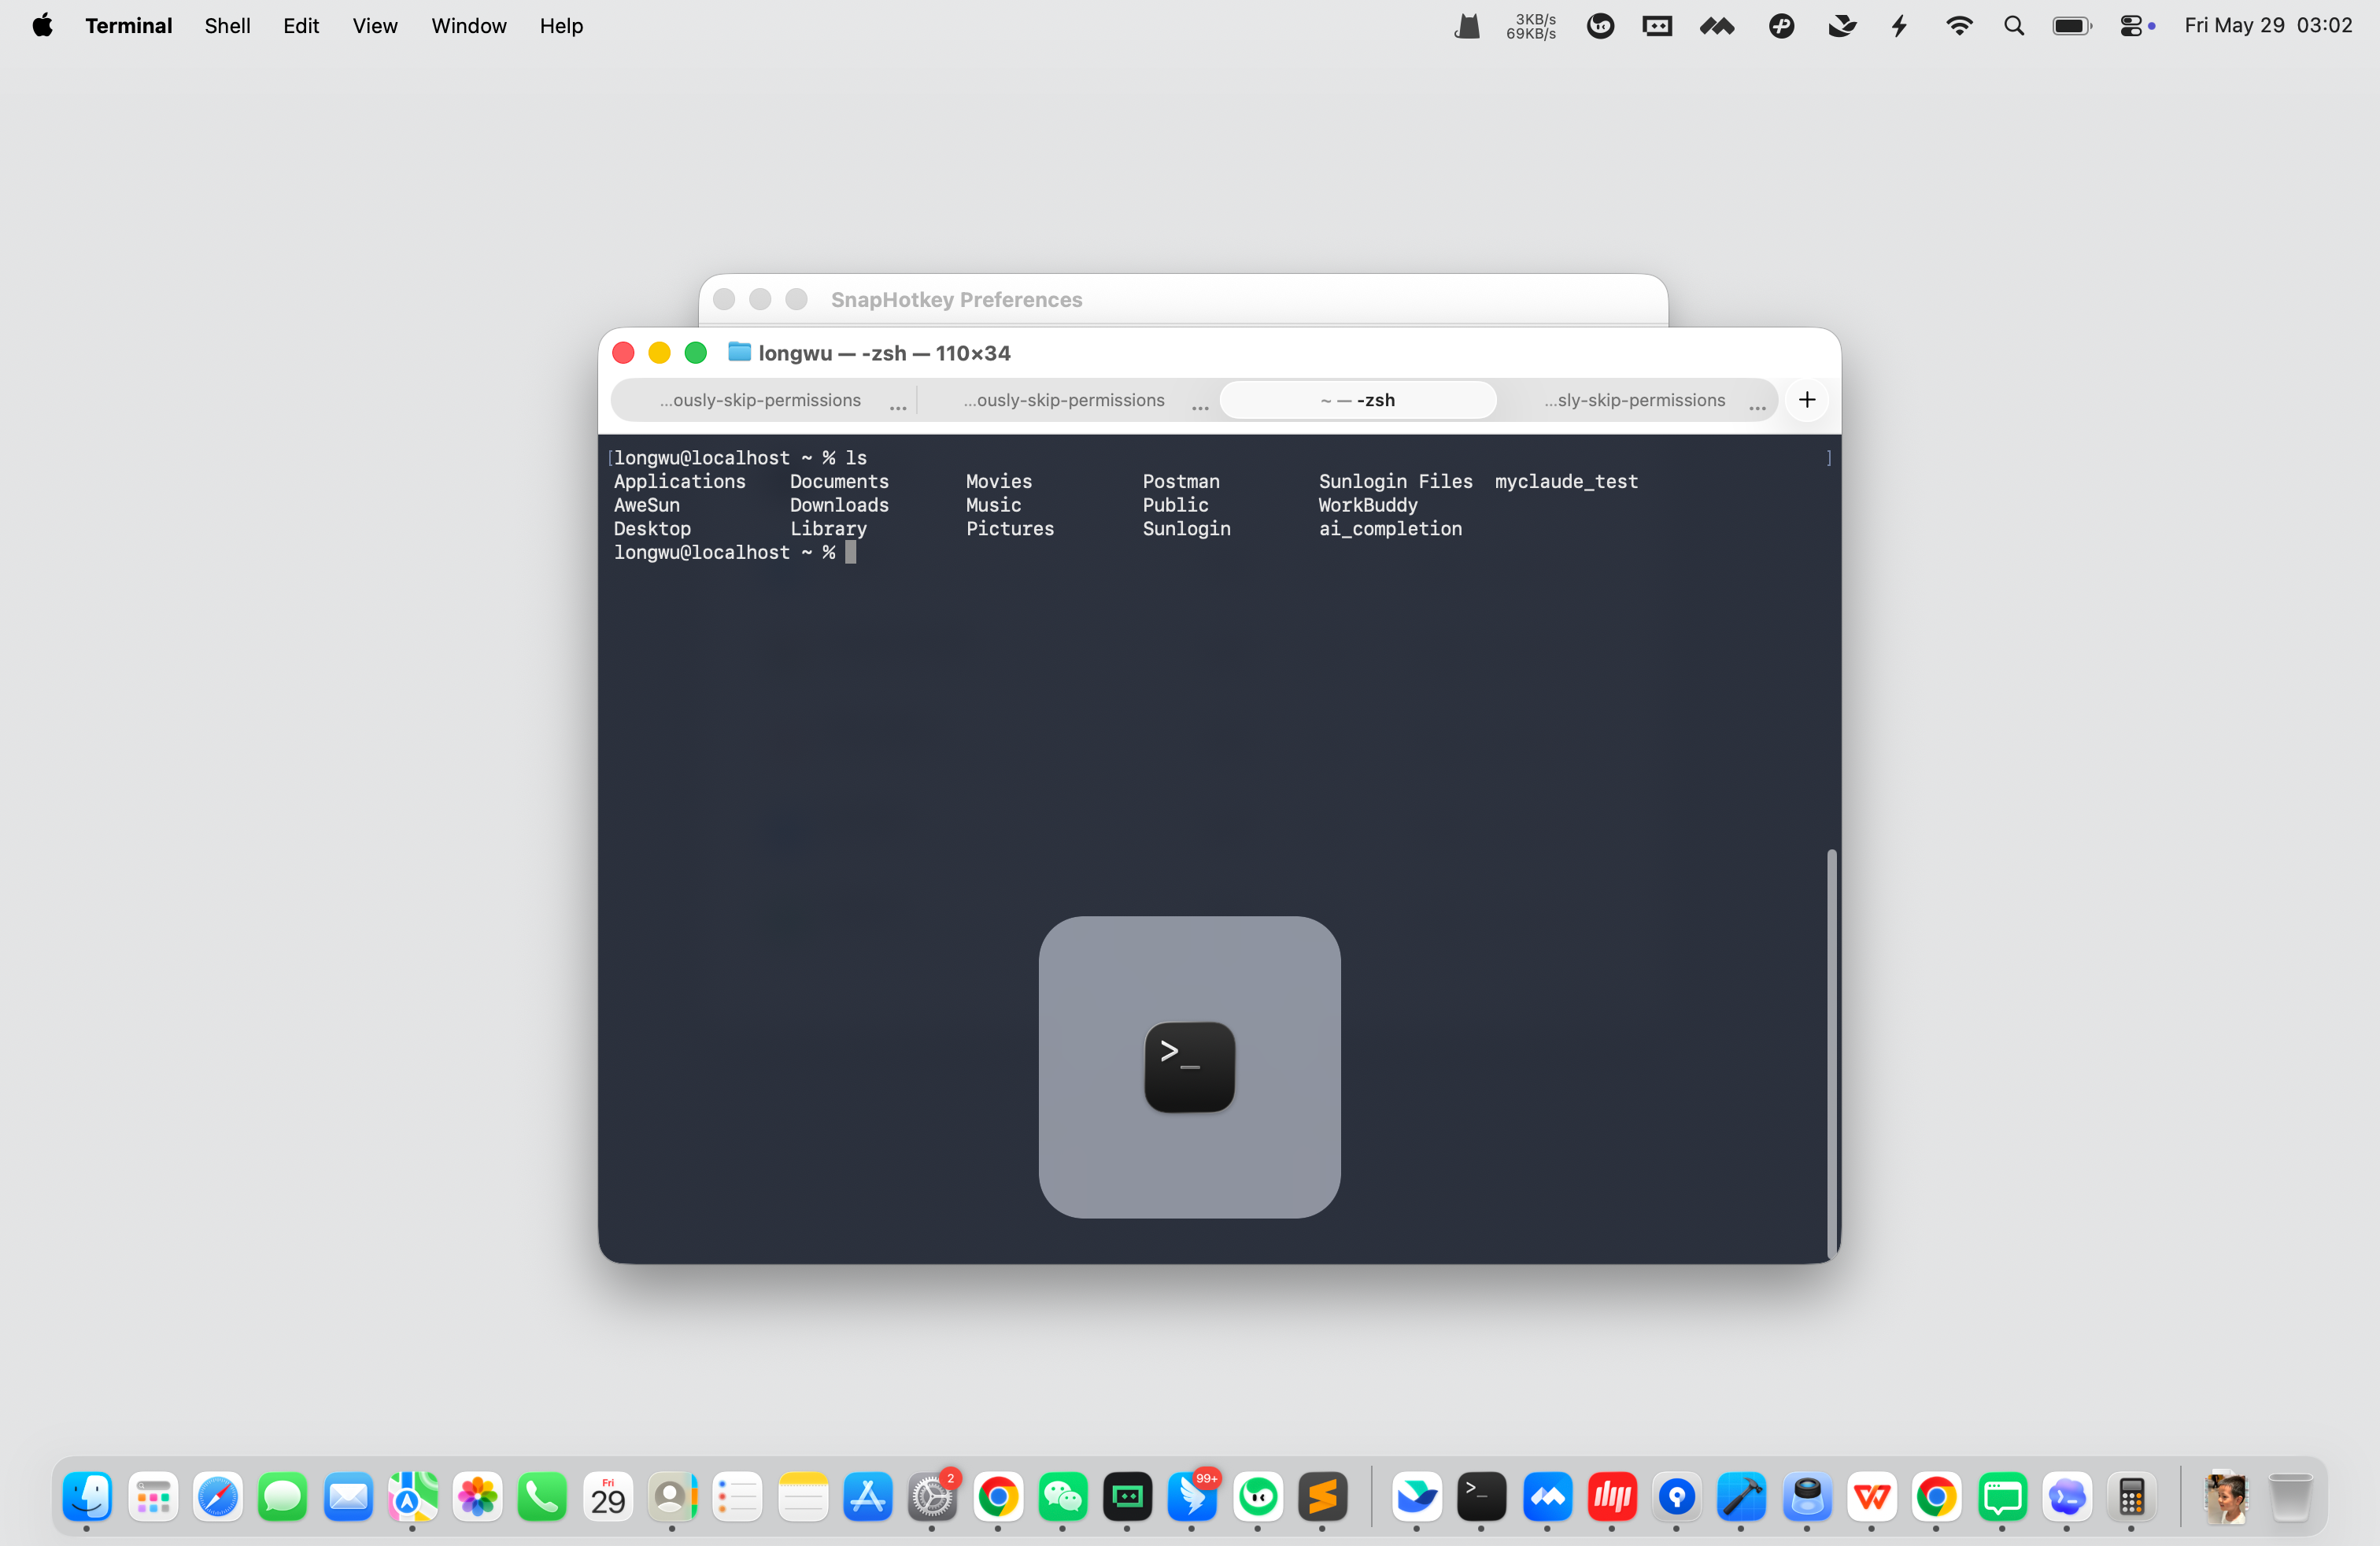Open the Apple menu
Viewport: 2380px width, 1546px height.
(x=42, y=26)
